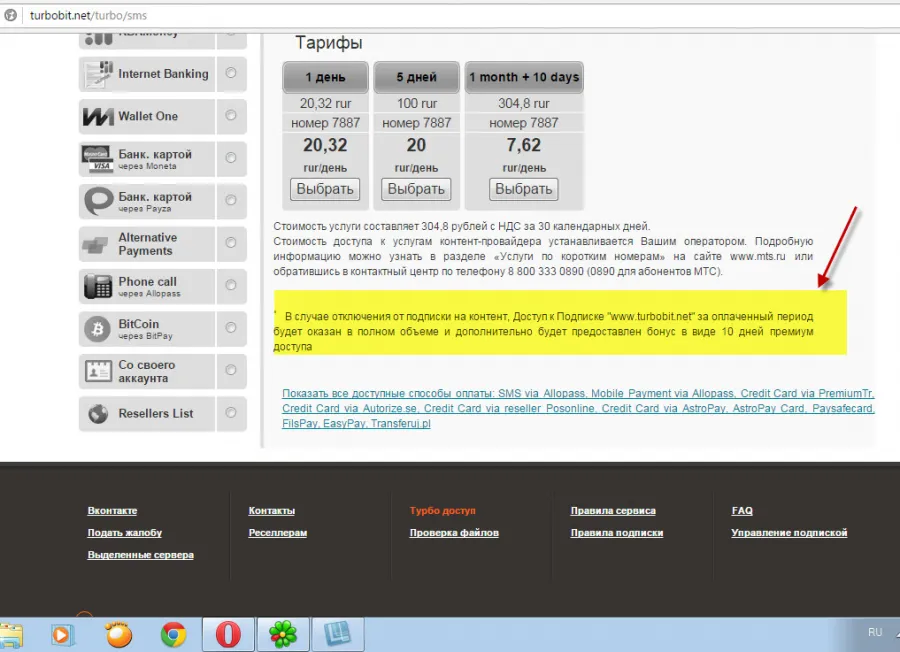Open the Opera browser taskbar icon
The width and height of the screenshot is (900, 652).
(x=228, y=635)
